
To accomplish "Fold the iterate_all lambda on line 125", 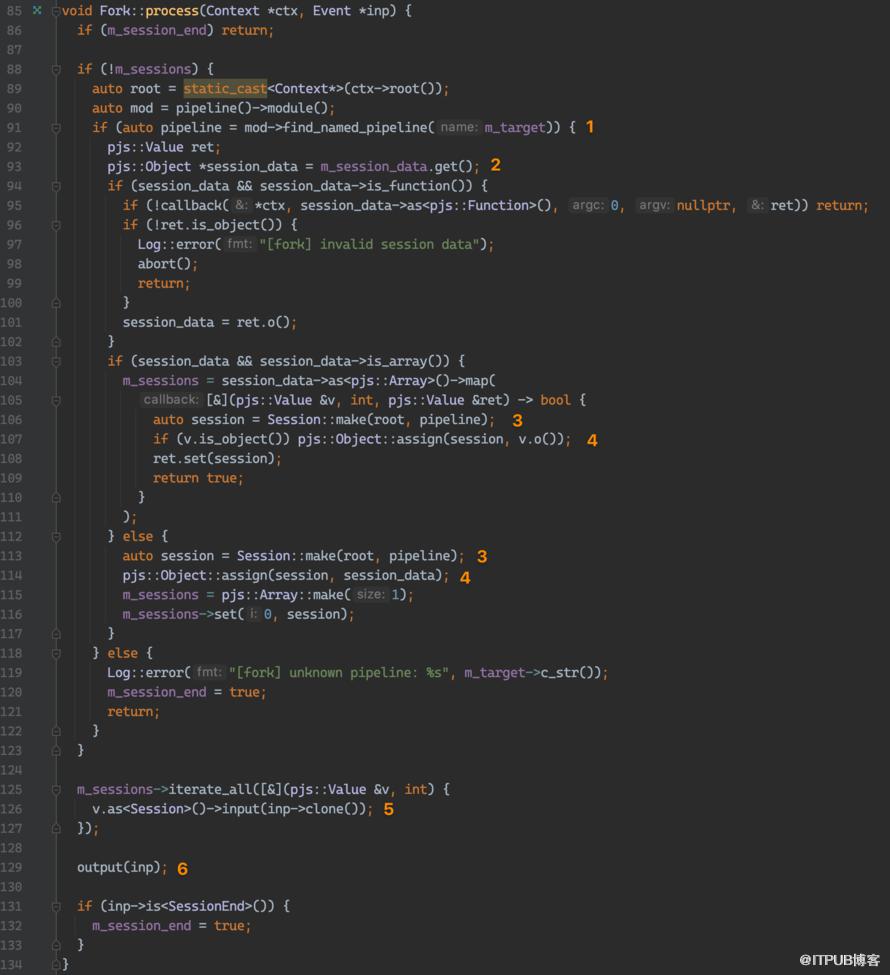I will point(56,790).
